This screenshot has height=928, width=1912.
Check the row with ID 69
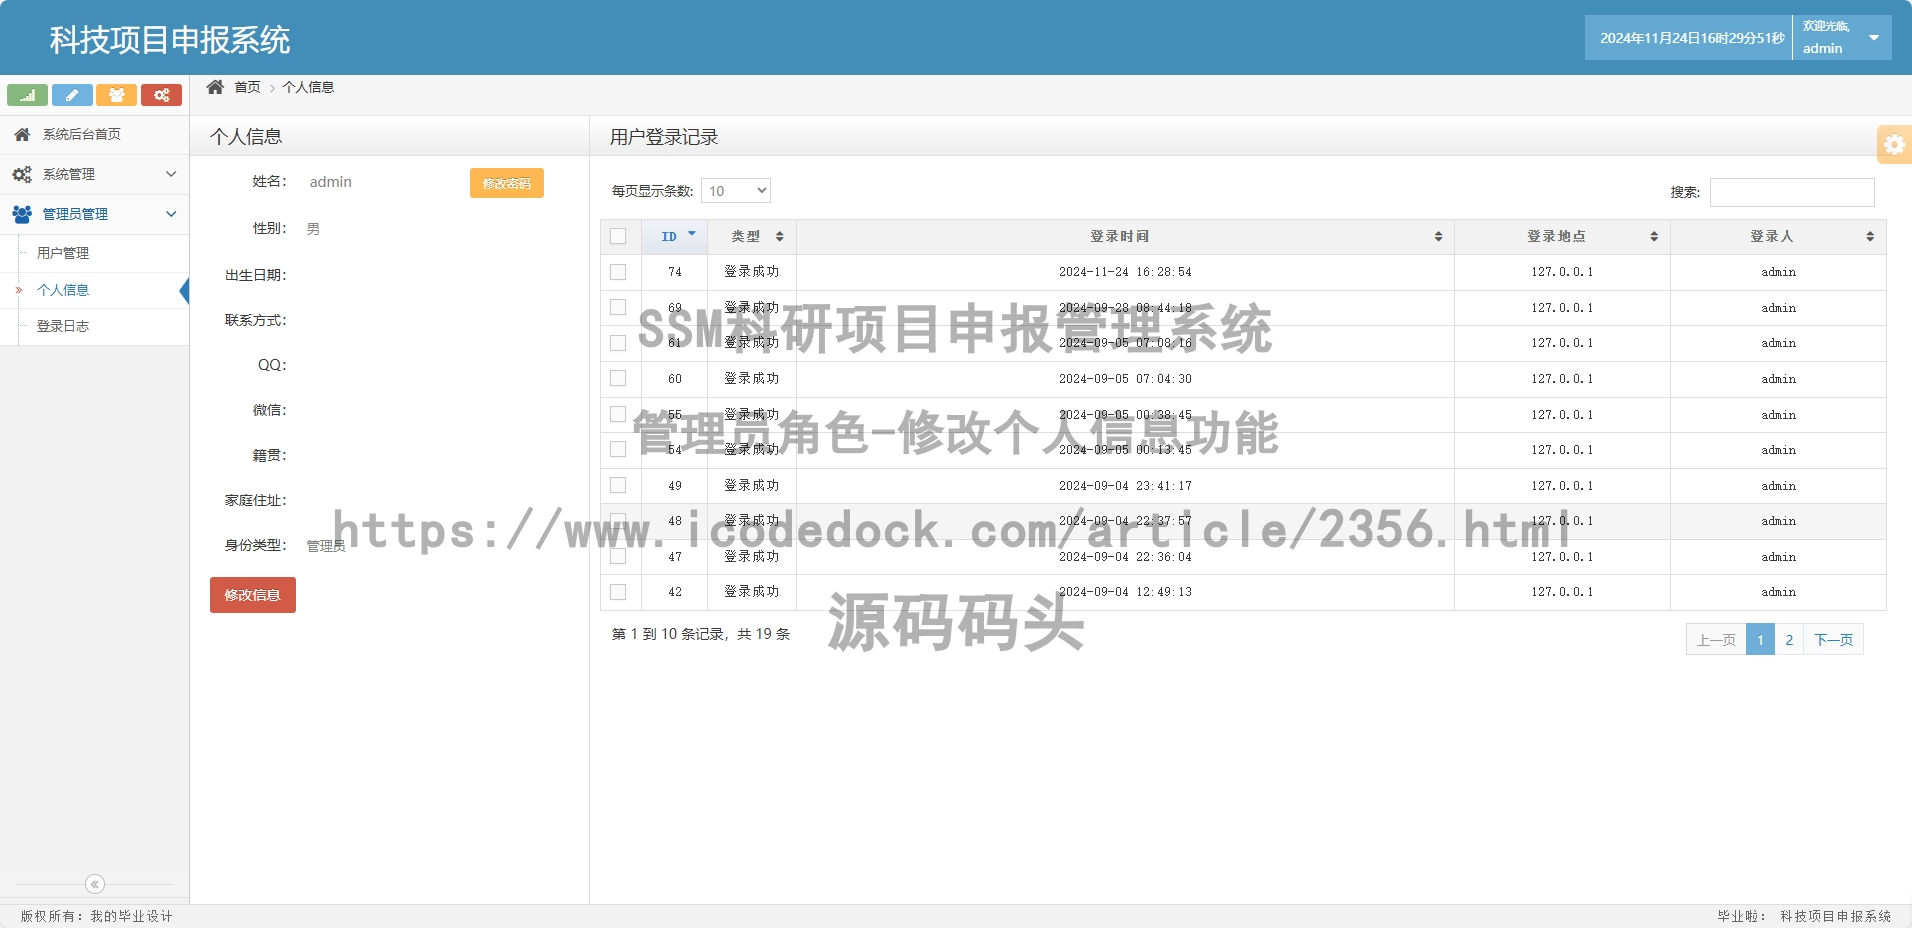click(x=618, y=307)
